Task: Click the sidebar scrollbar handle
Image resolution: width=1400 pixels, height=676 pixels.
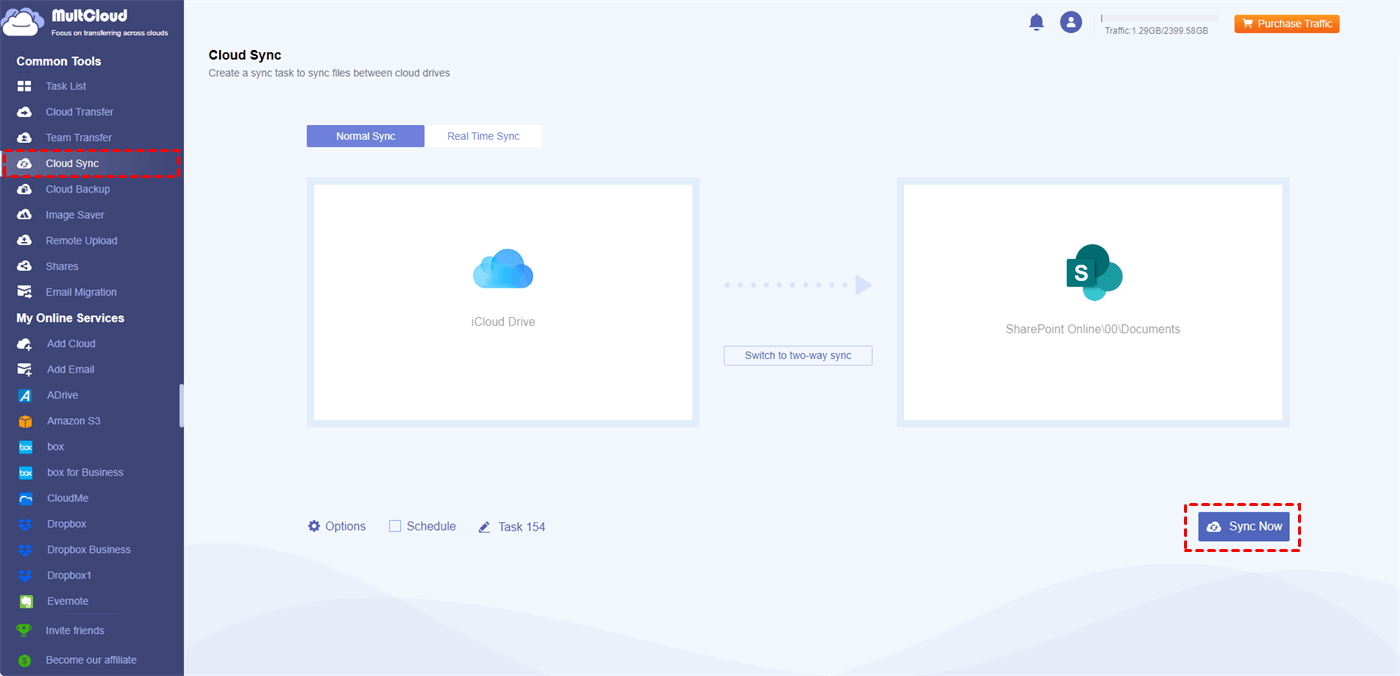Action: 181,405
